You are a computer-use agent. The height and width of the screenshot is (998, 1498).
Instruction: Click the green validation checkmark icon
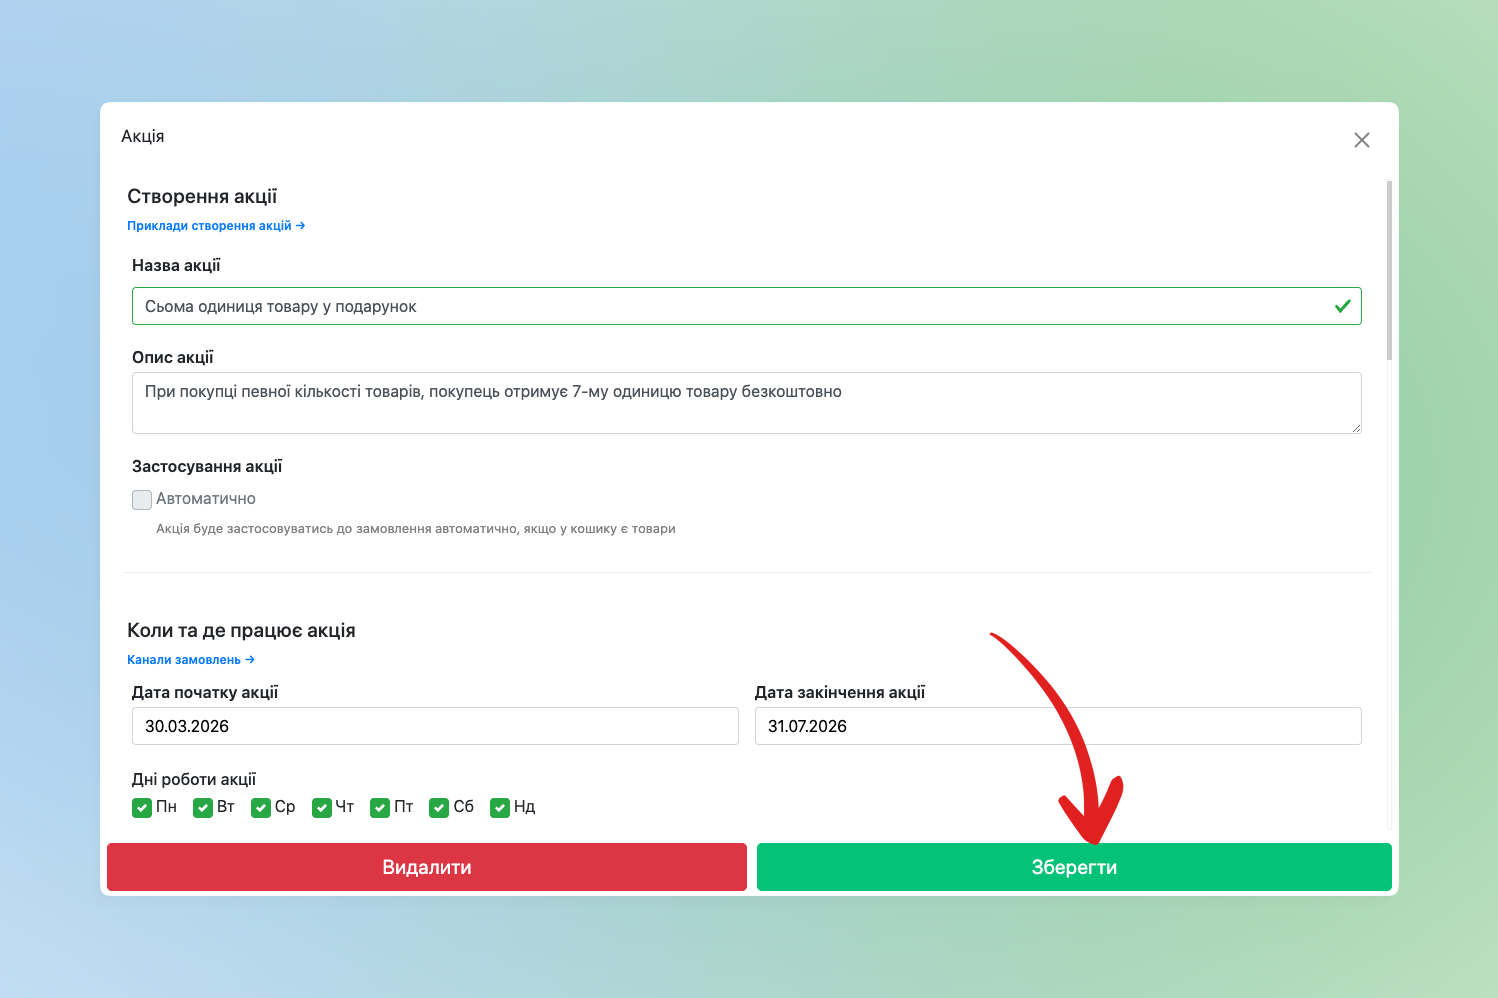pos(1342,306)
